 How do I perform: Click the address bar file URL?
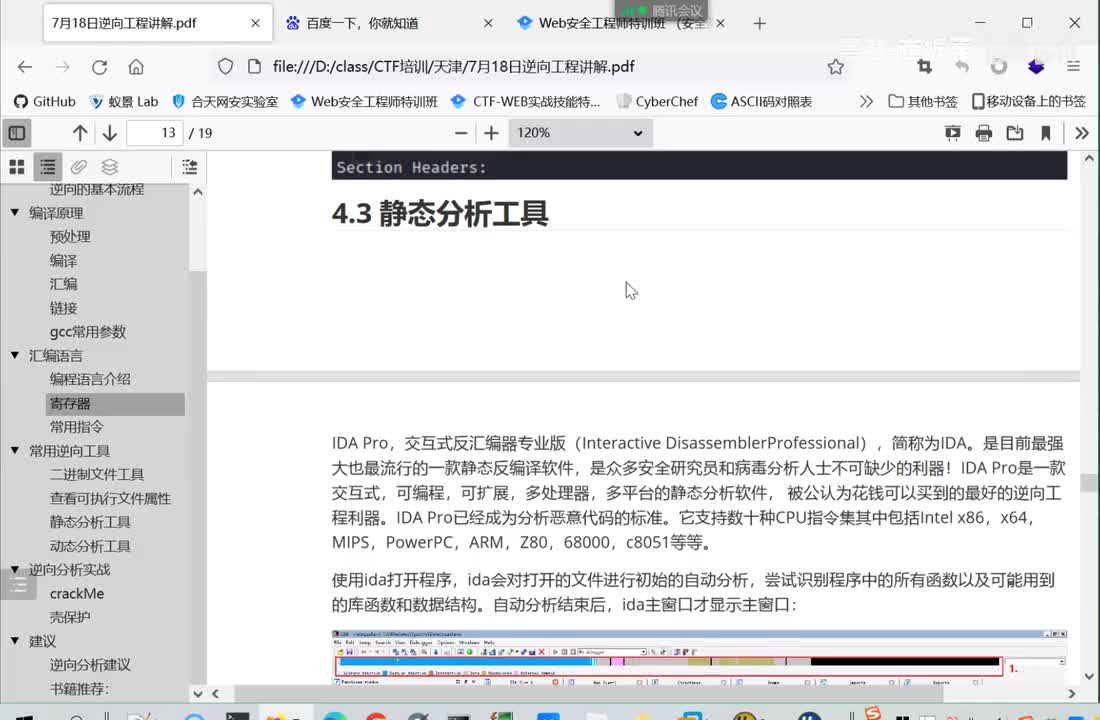point(453,67)
